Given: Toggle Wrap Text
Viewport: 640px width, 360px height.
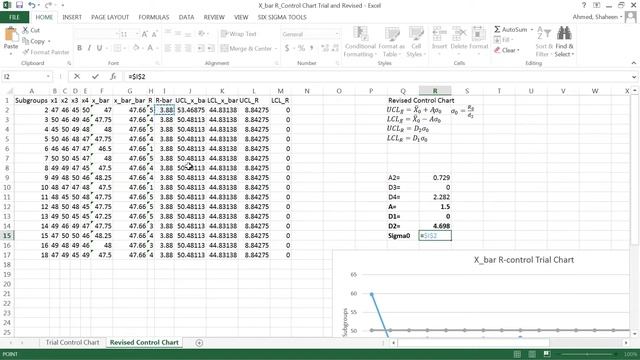Looking at the screenshot, I should tap(239, 34).
